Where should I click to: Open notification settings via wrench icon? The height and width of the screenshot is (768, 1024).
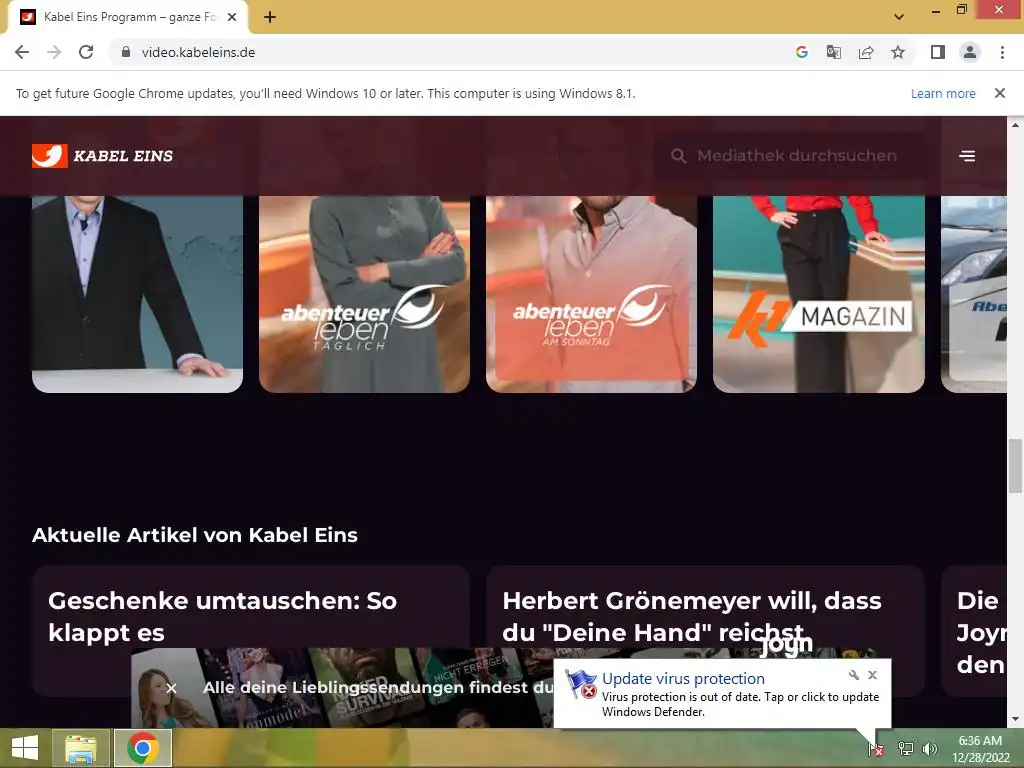point(854,675)
